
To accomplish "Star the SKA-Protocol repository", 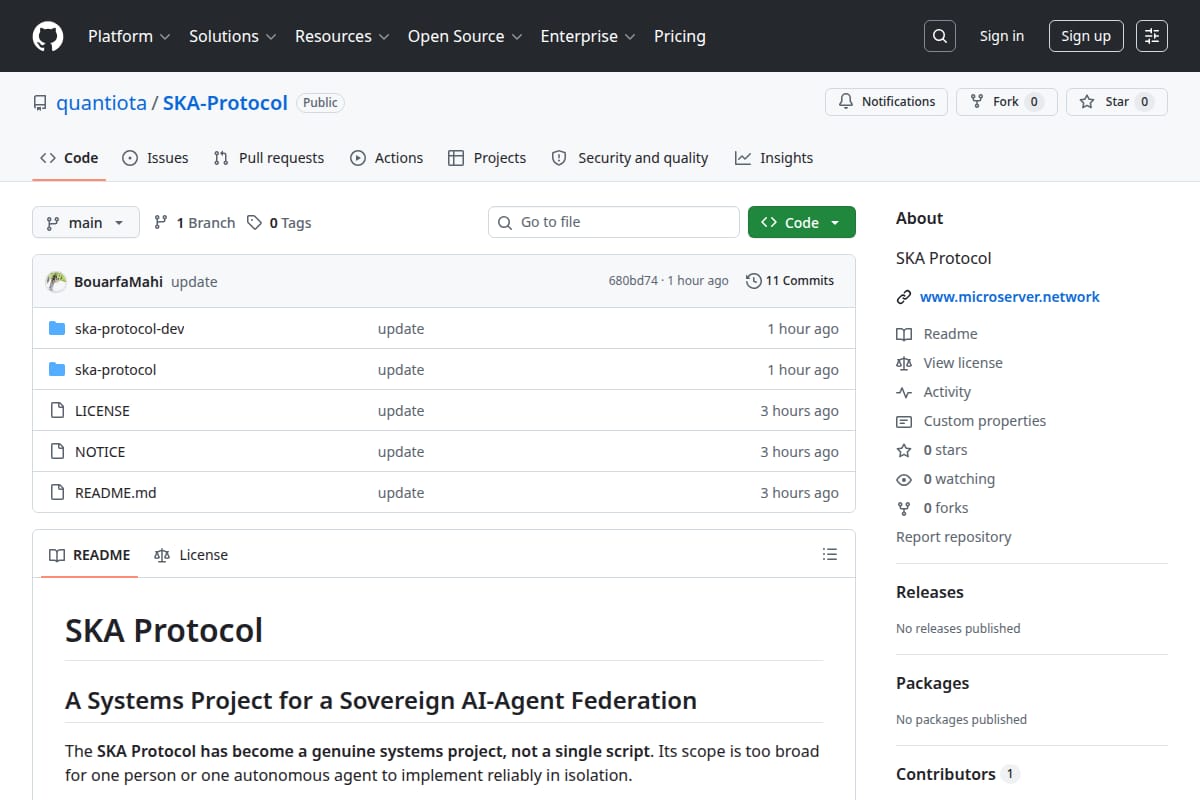I will point(1117,102).
